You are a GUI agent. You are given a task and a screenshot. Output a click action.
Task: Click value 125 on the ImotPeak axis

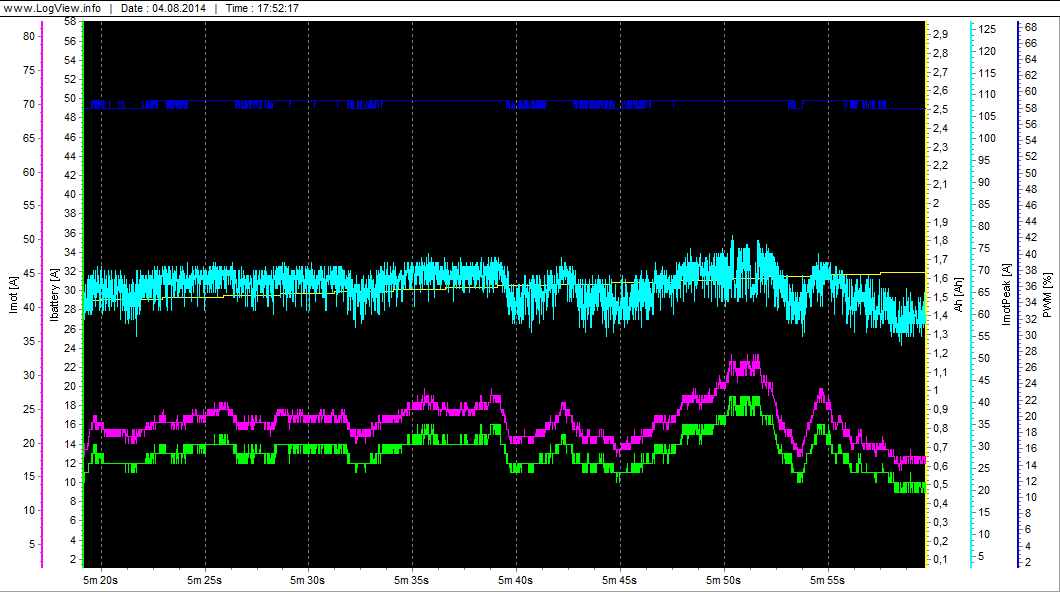987,29
